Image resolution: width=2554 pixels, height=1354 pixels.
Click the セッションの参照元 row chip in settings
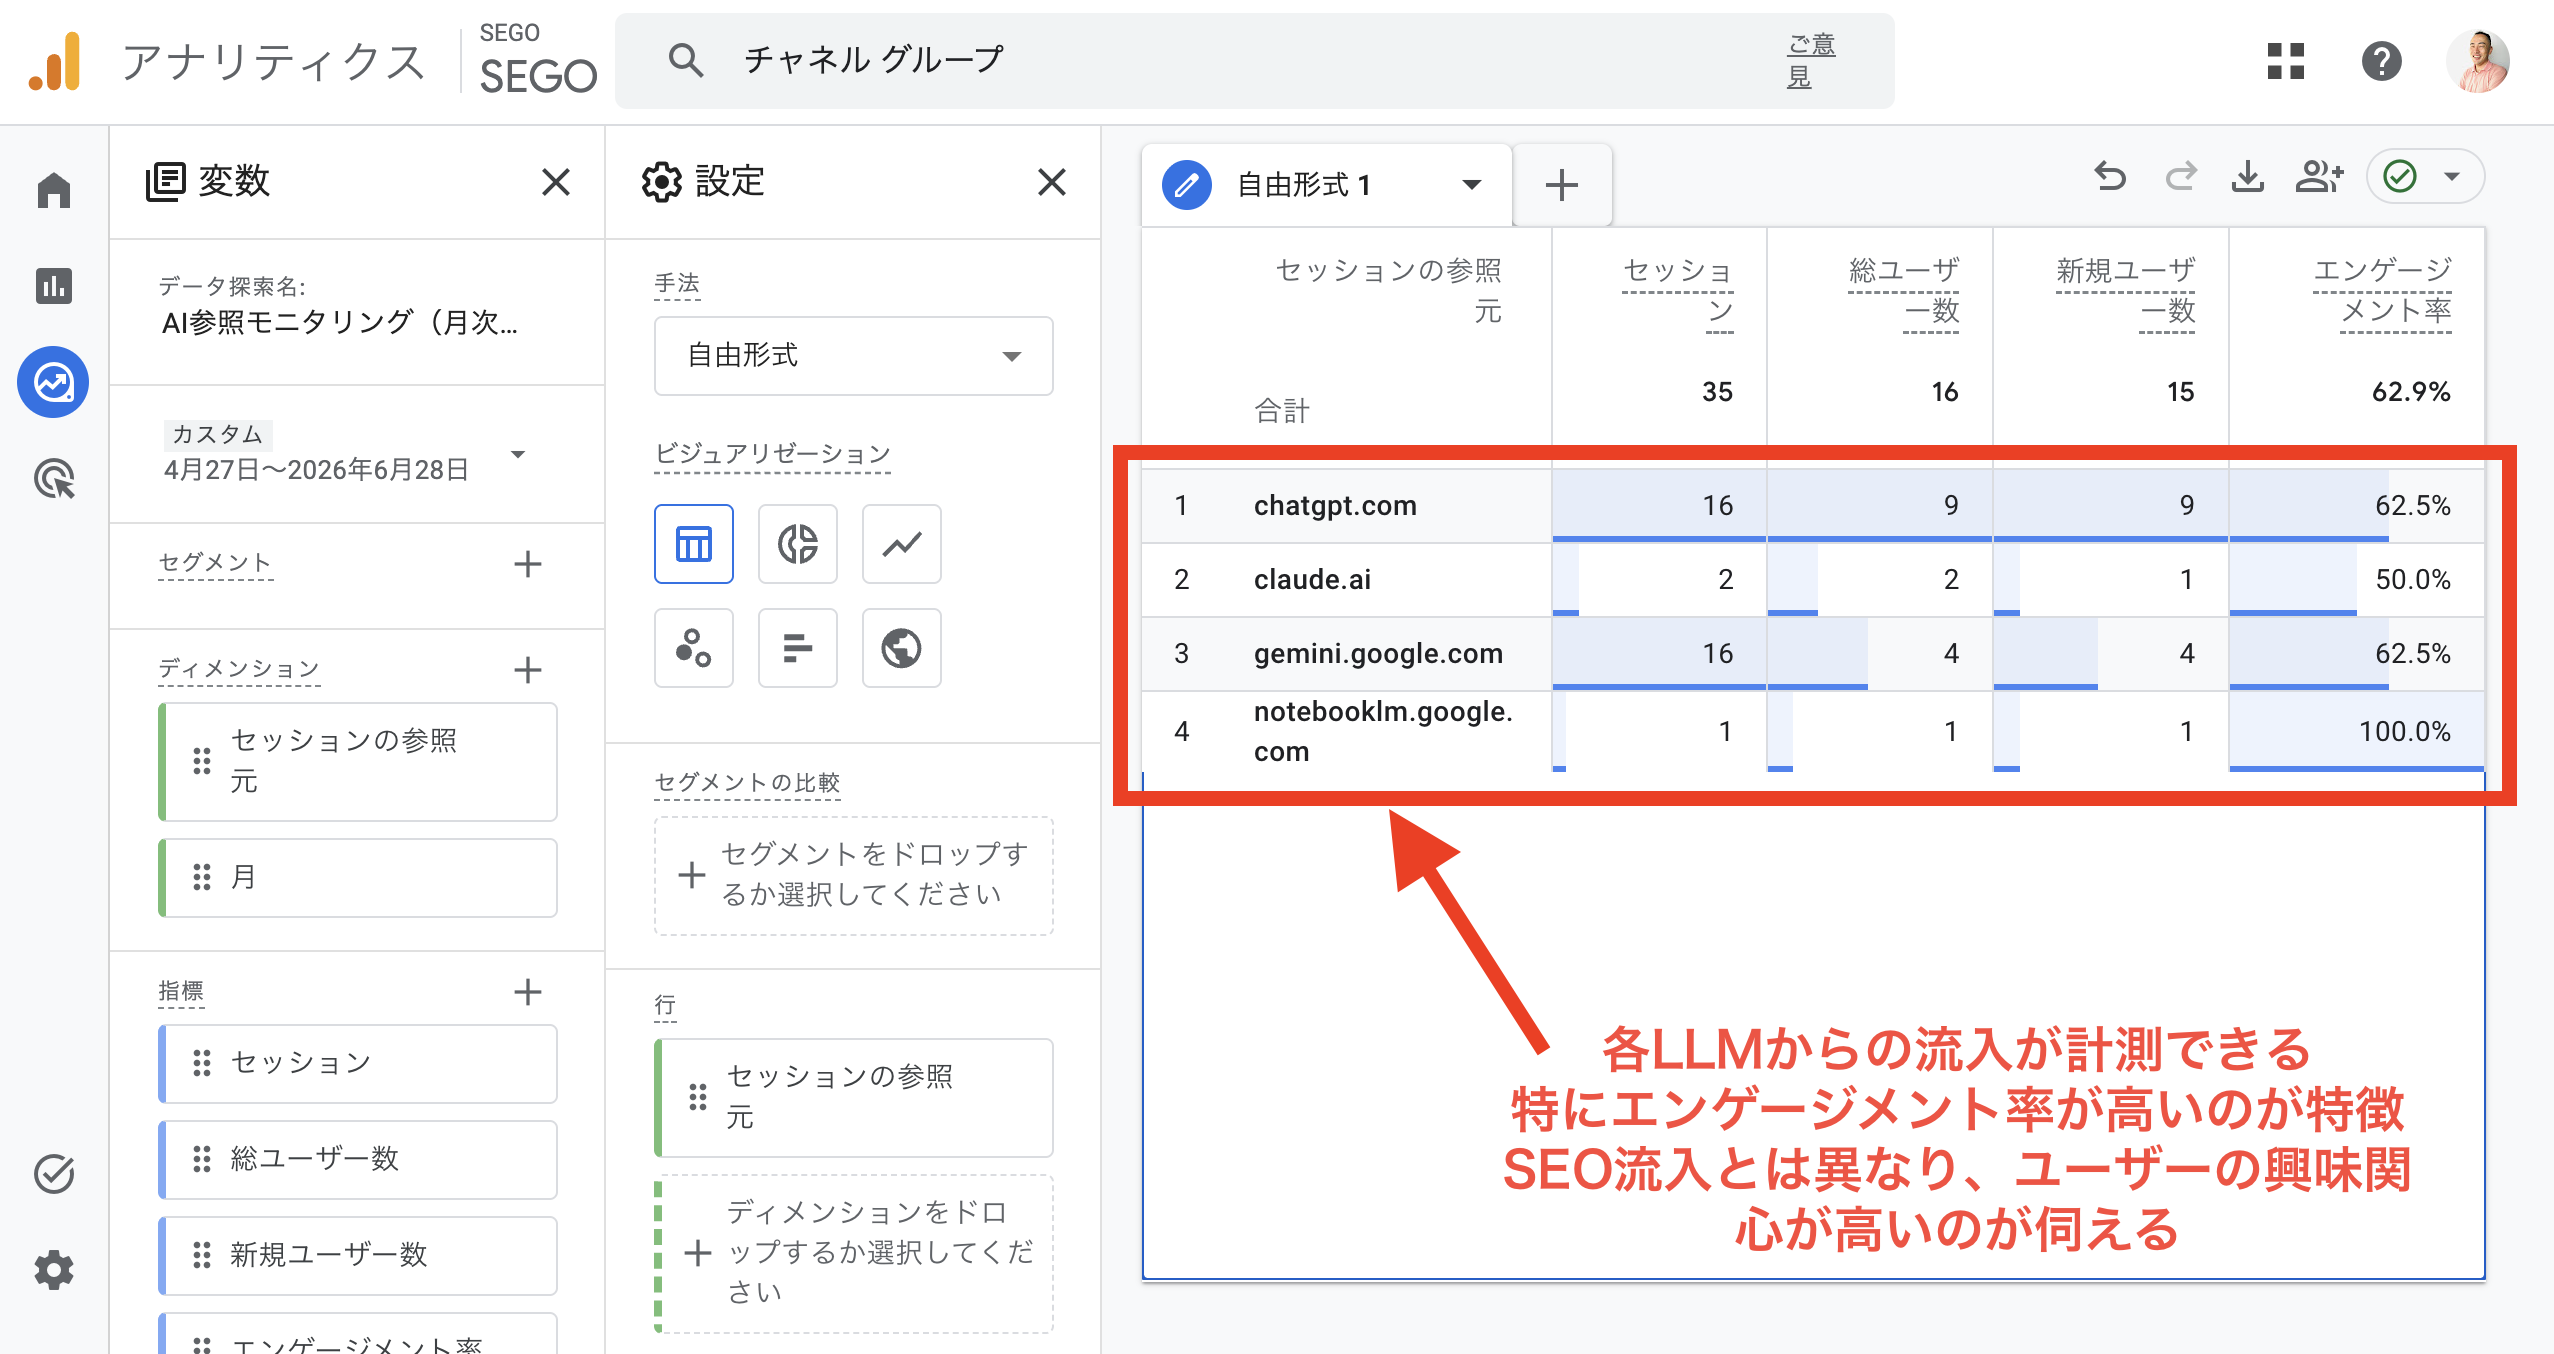pos(854,1097)
